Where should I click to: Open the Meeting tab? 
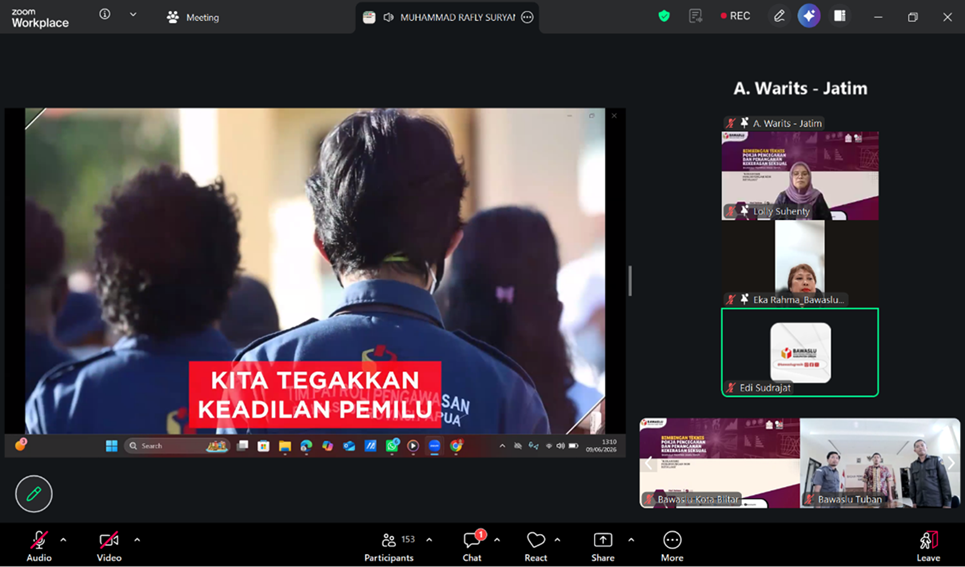pyautogui.click(x=193, y=17)
